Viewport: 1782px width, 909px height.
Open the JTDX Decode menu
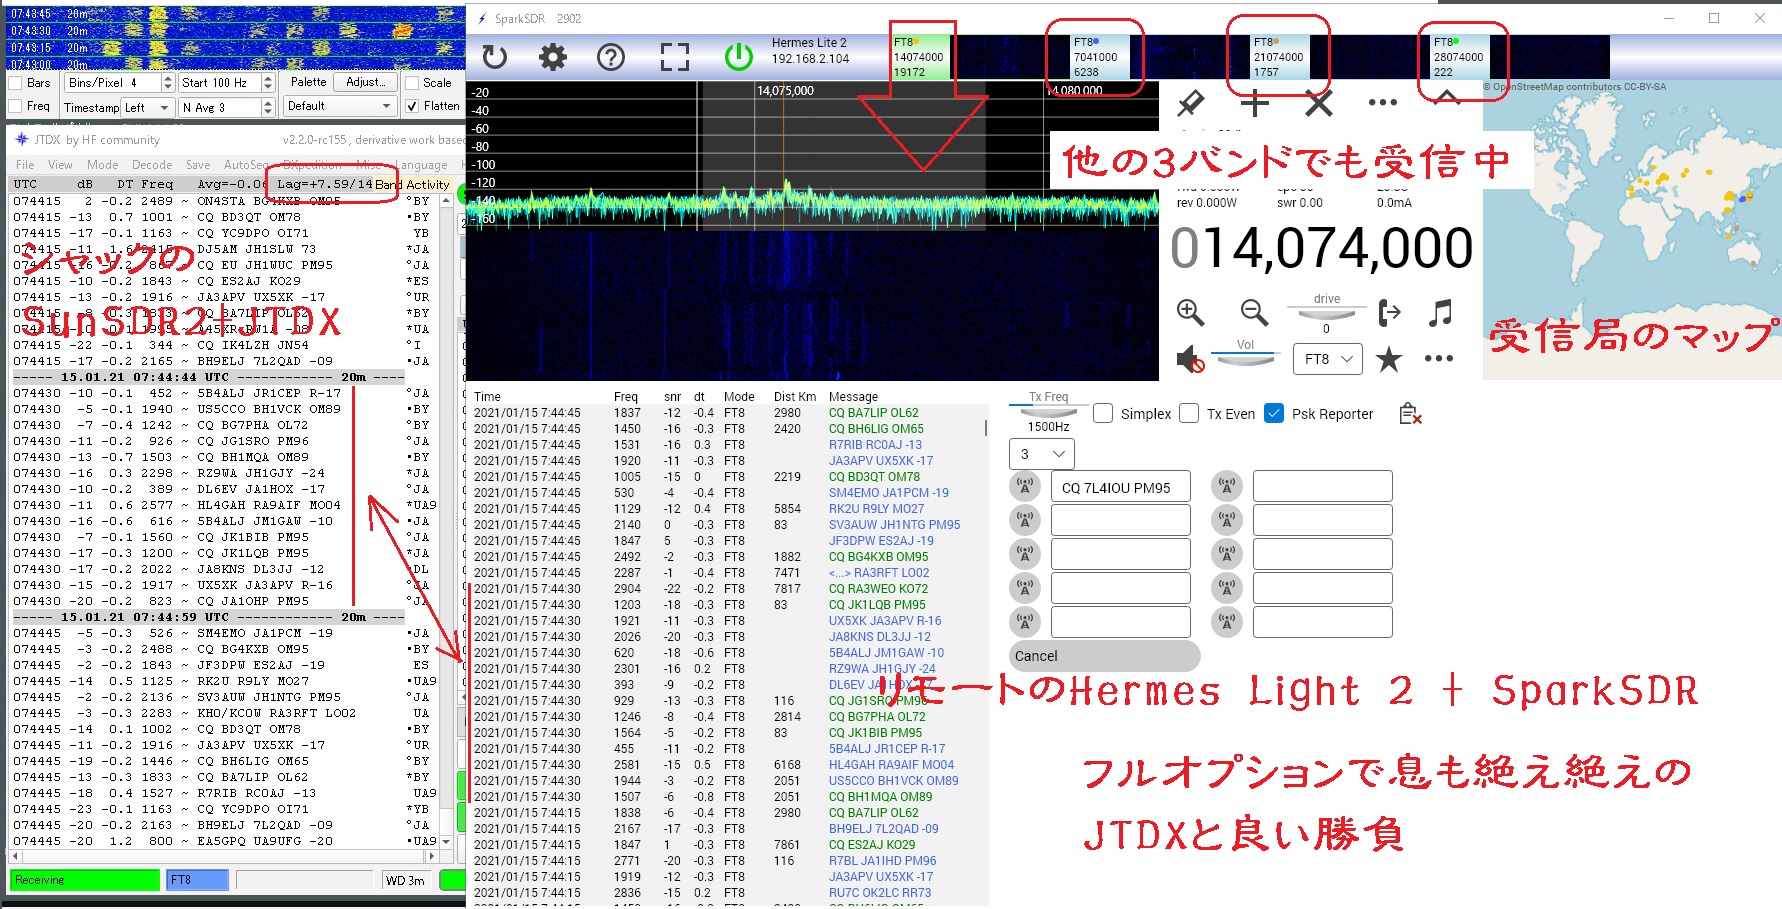(152, 165)
